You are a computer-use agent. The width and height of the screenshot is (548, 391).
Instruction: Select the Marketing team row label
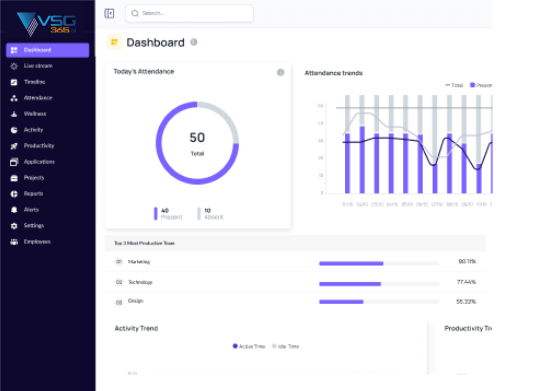[x=139, y=262]
